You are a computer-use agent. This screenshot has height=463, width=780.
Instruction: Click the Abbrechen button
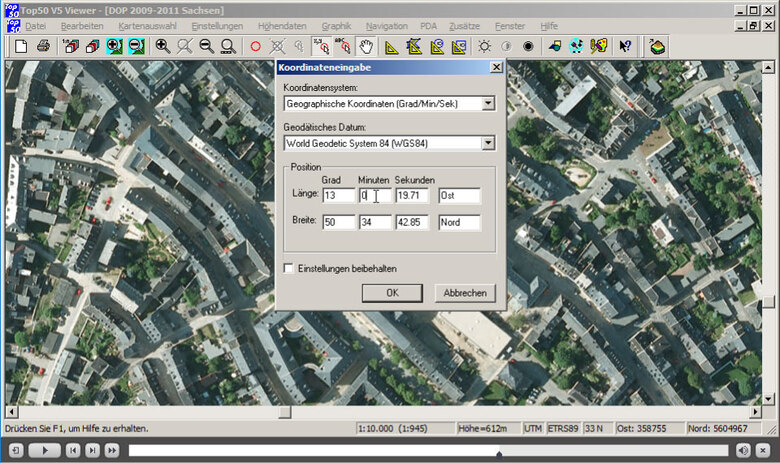click(x=464, y=293)
